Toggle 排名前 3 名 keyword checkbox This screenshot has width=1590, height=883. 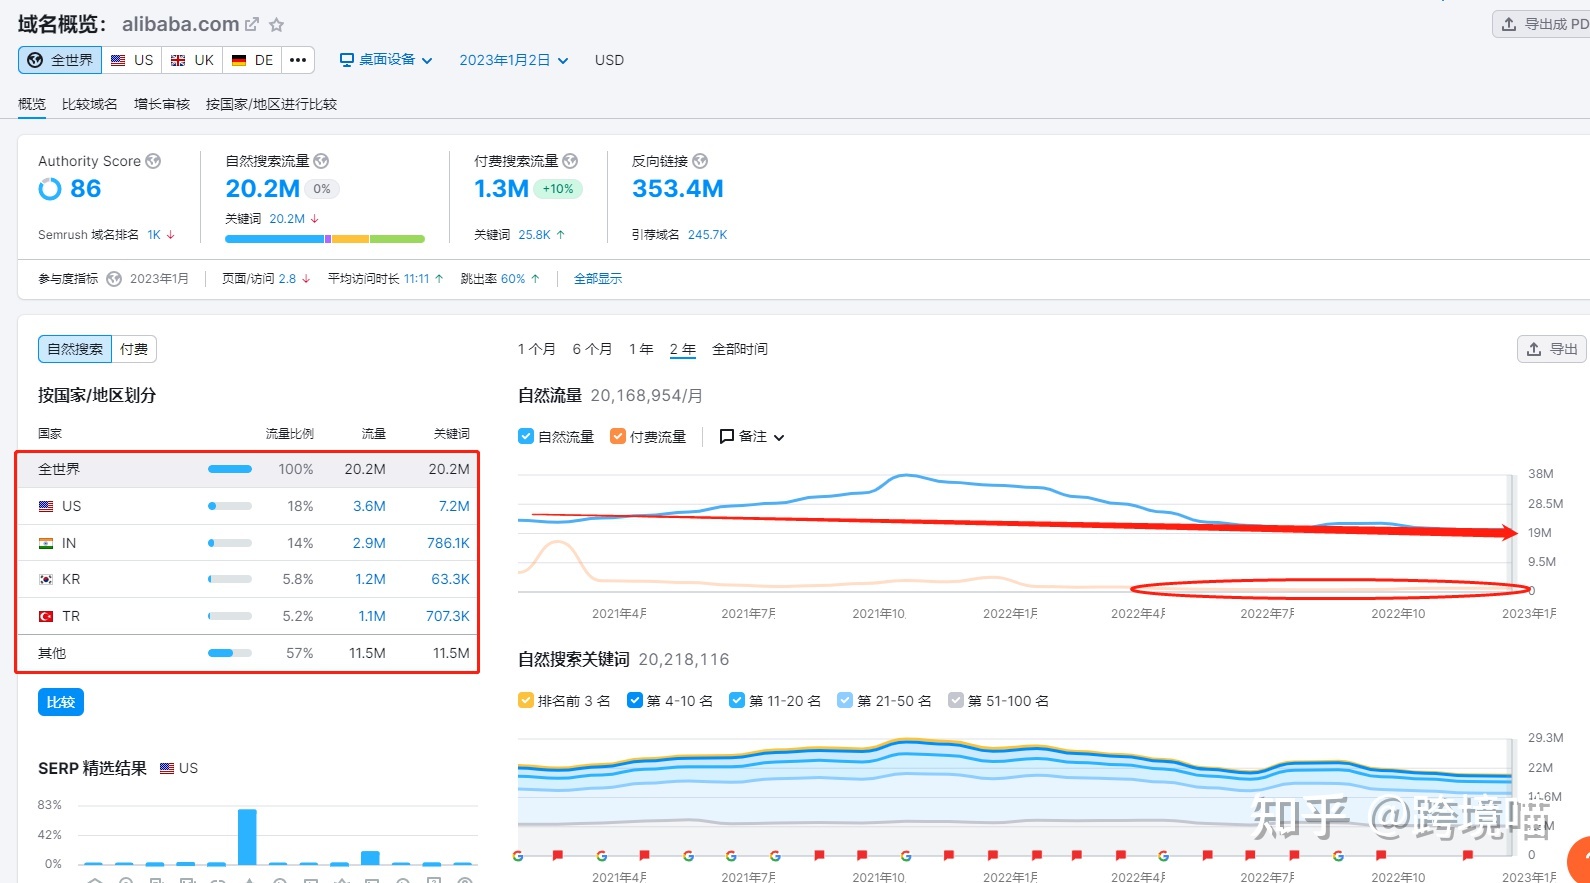(x=526, y=700)
